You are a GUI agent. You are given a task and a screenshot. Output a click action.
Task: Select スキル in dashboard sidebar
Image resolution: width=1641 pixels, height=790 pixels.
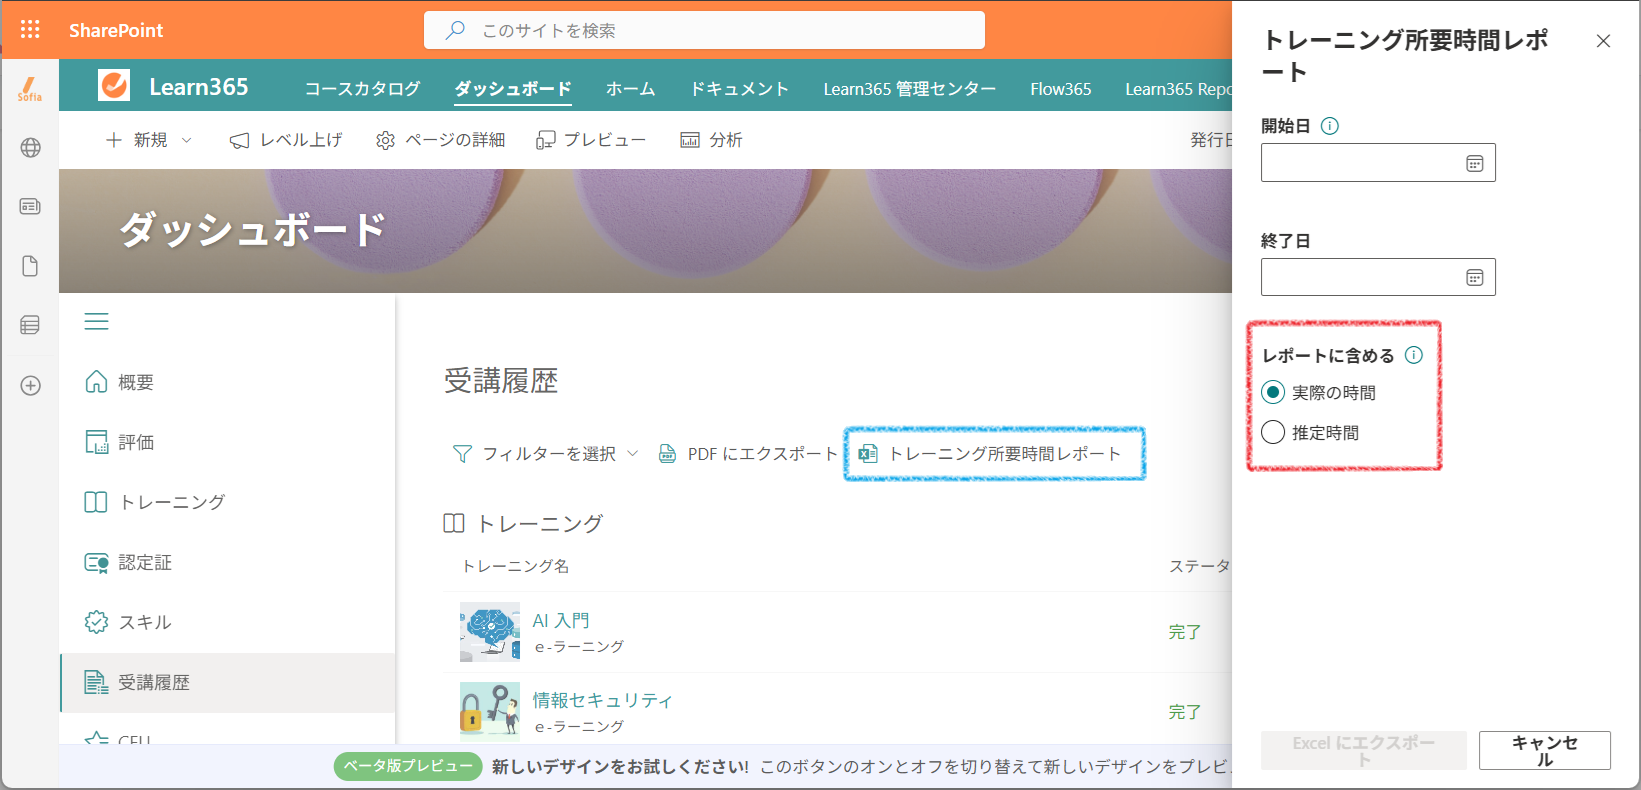click(227, 622)
